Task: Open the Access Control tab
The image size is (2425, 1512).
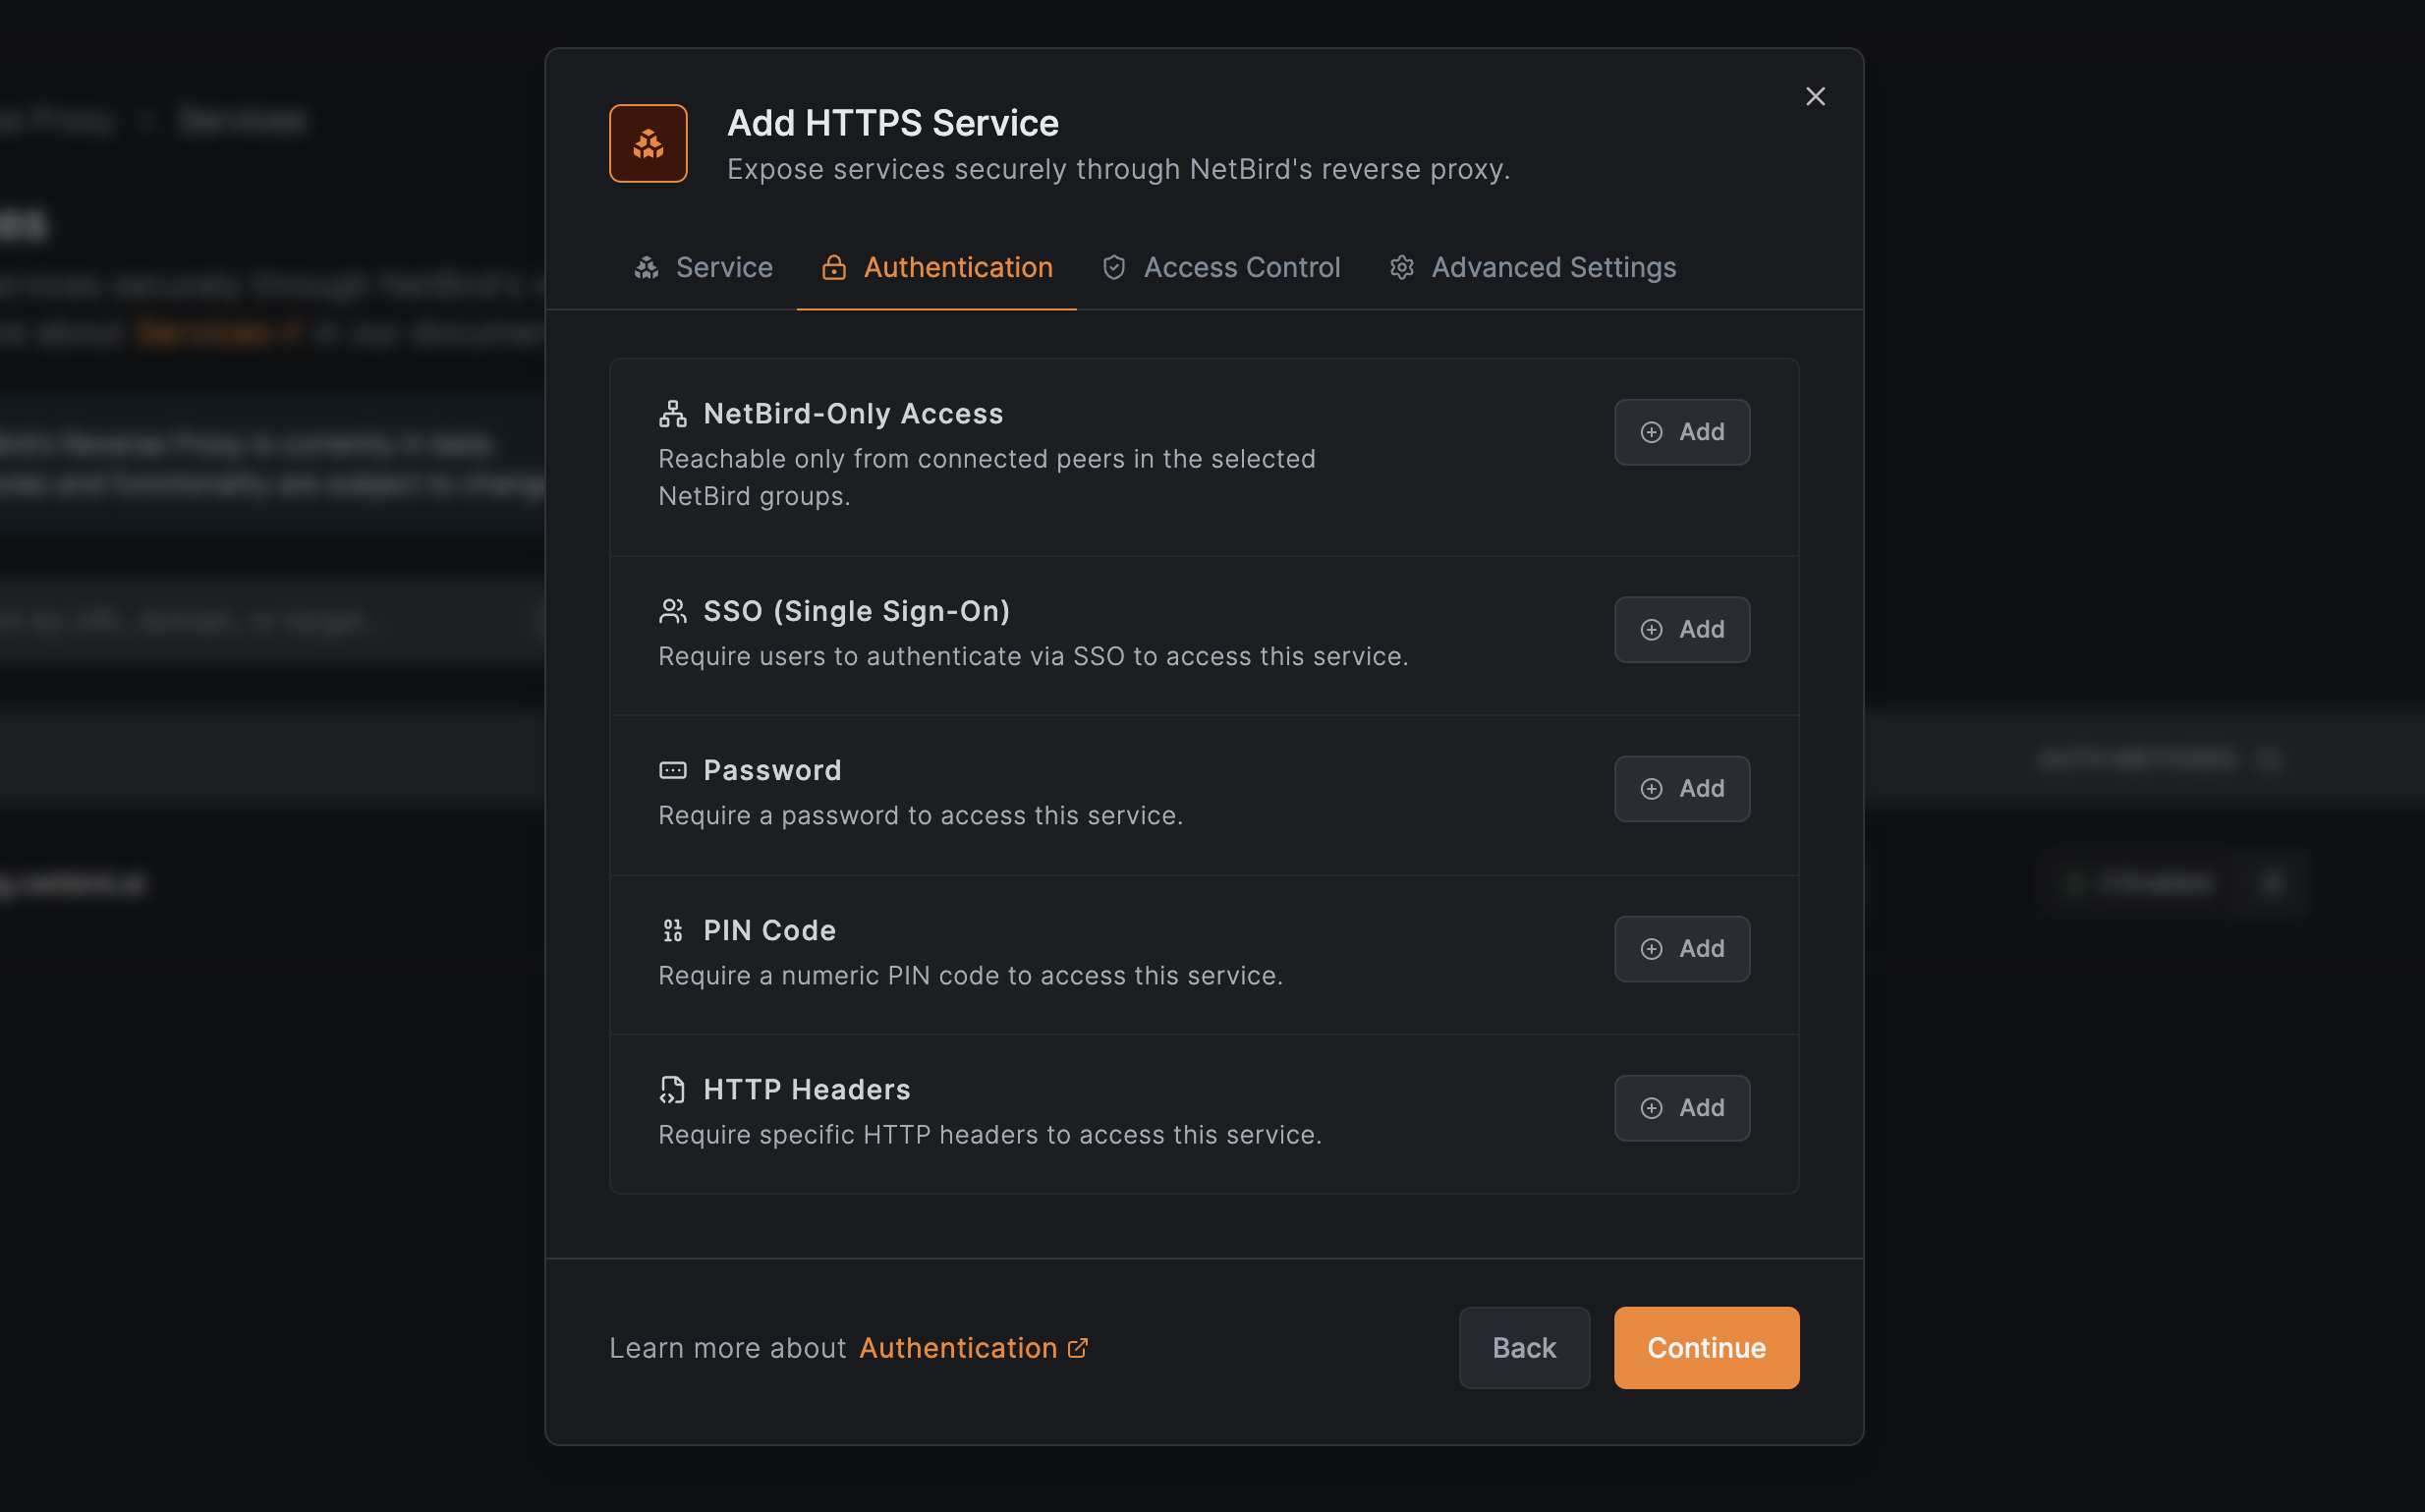Action: [x=1221, y=267]
